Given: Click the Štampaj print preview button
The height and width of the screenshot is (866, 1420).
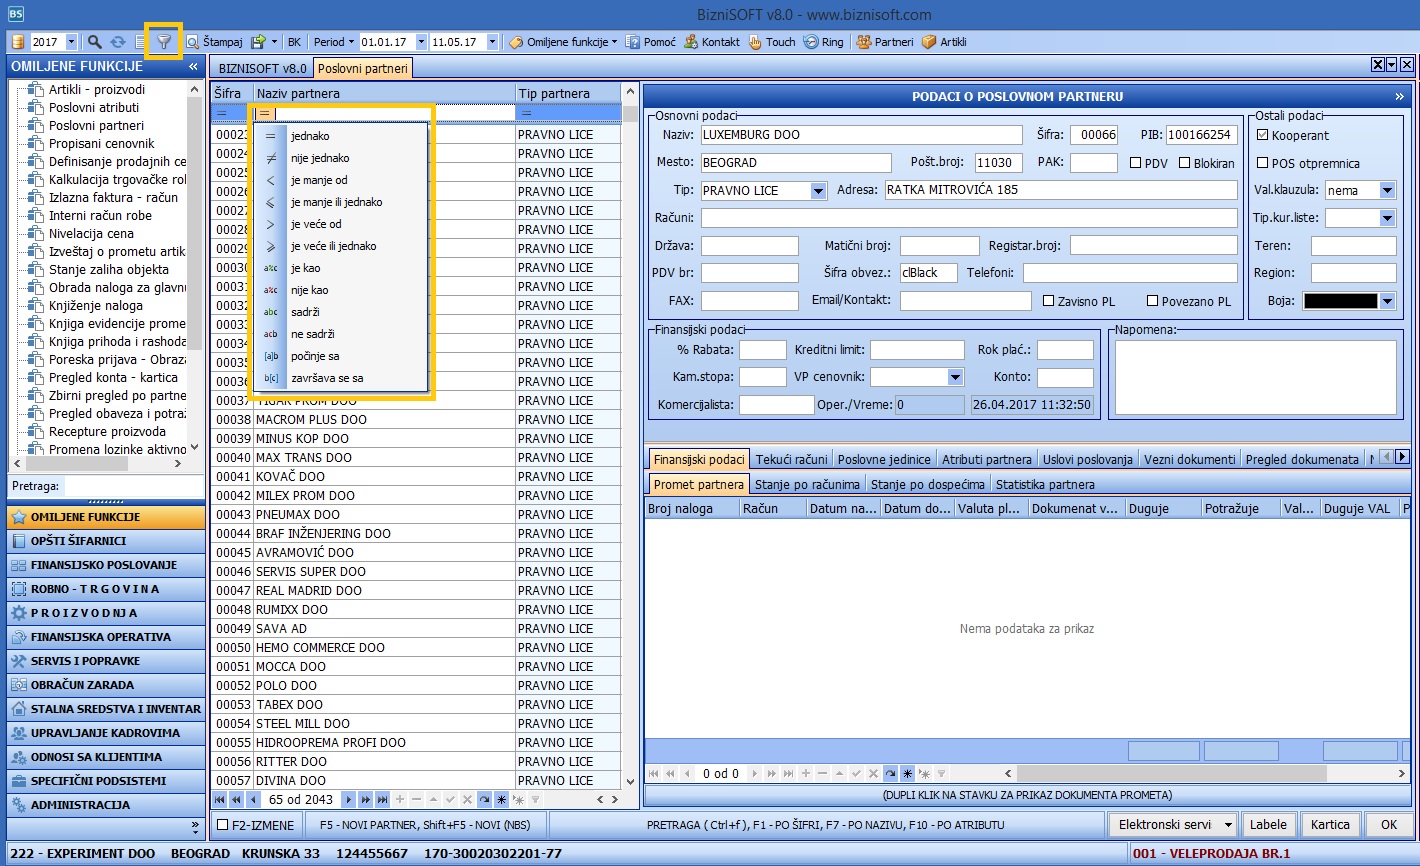Looking at the screenshot, I should point(214,42).
